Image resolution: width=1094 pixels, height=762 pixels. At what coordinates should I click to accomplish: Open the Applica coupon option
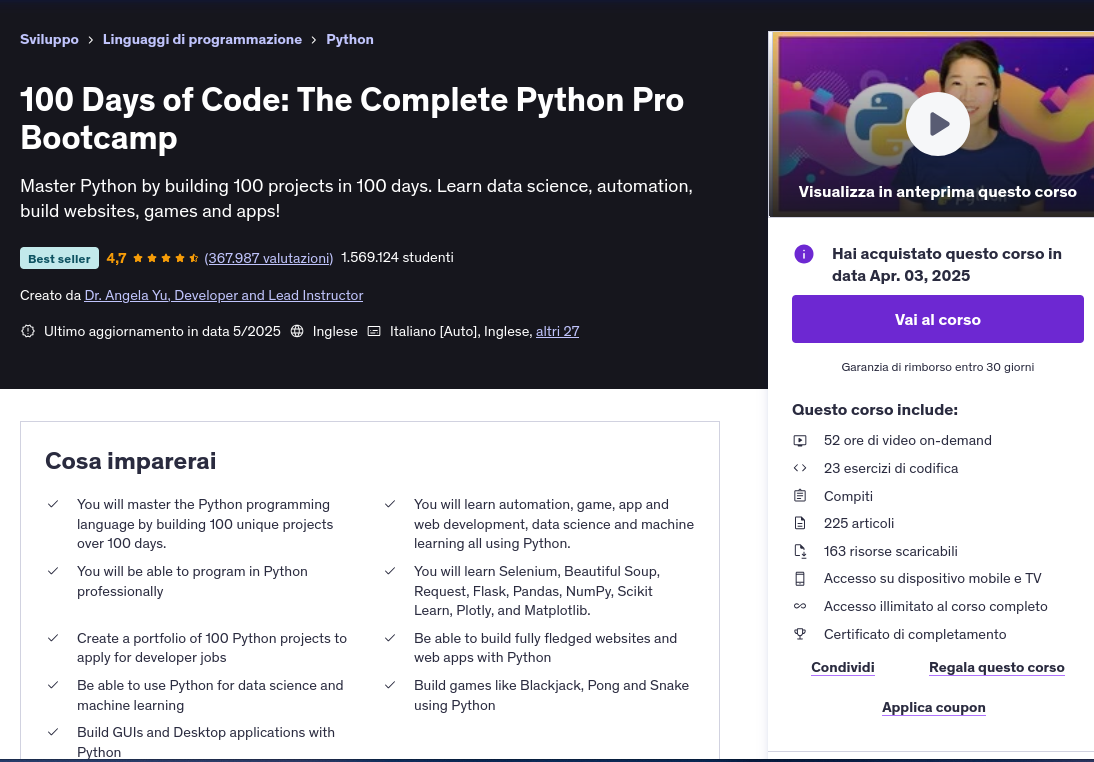click(x=933, y=707)
